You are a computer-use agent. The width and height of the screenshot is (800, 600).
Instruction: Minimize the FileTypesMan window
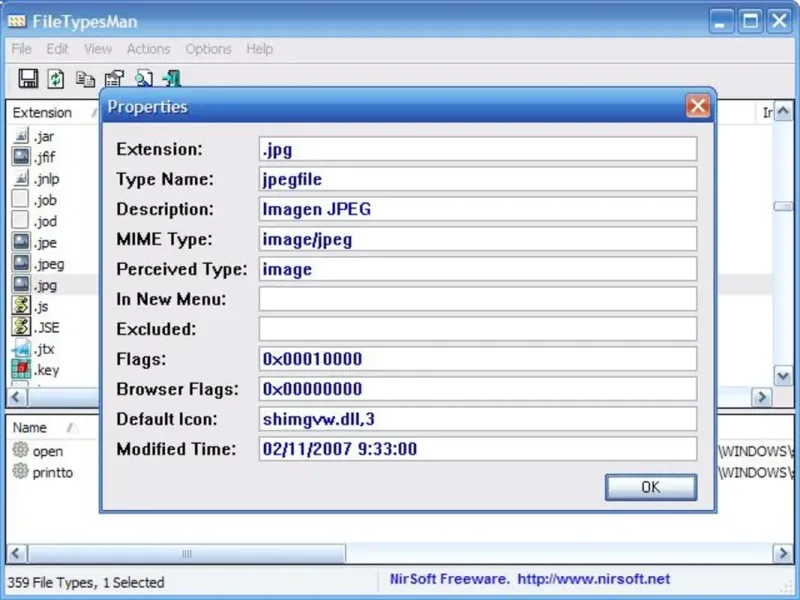pos(721,21)
